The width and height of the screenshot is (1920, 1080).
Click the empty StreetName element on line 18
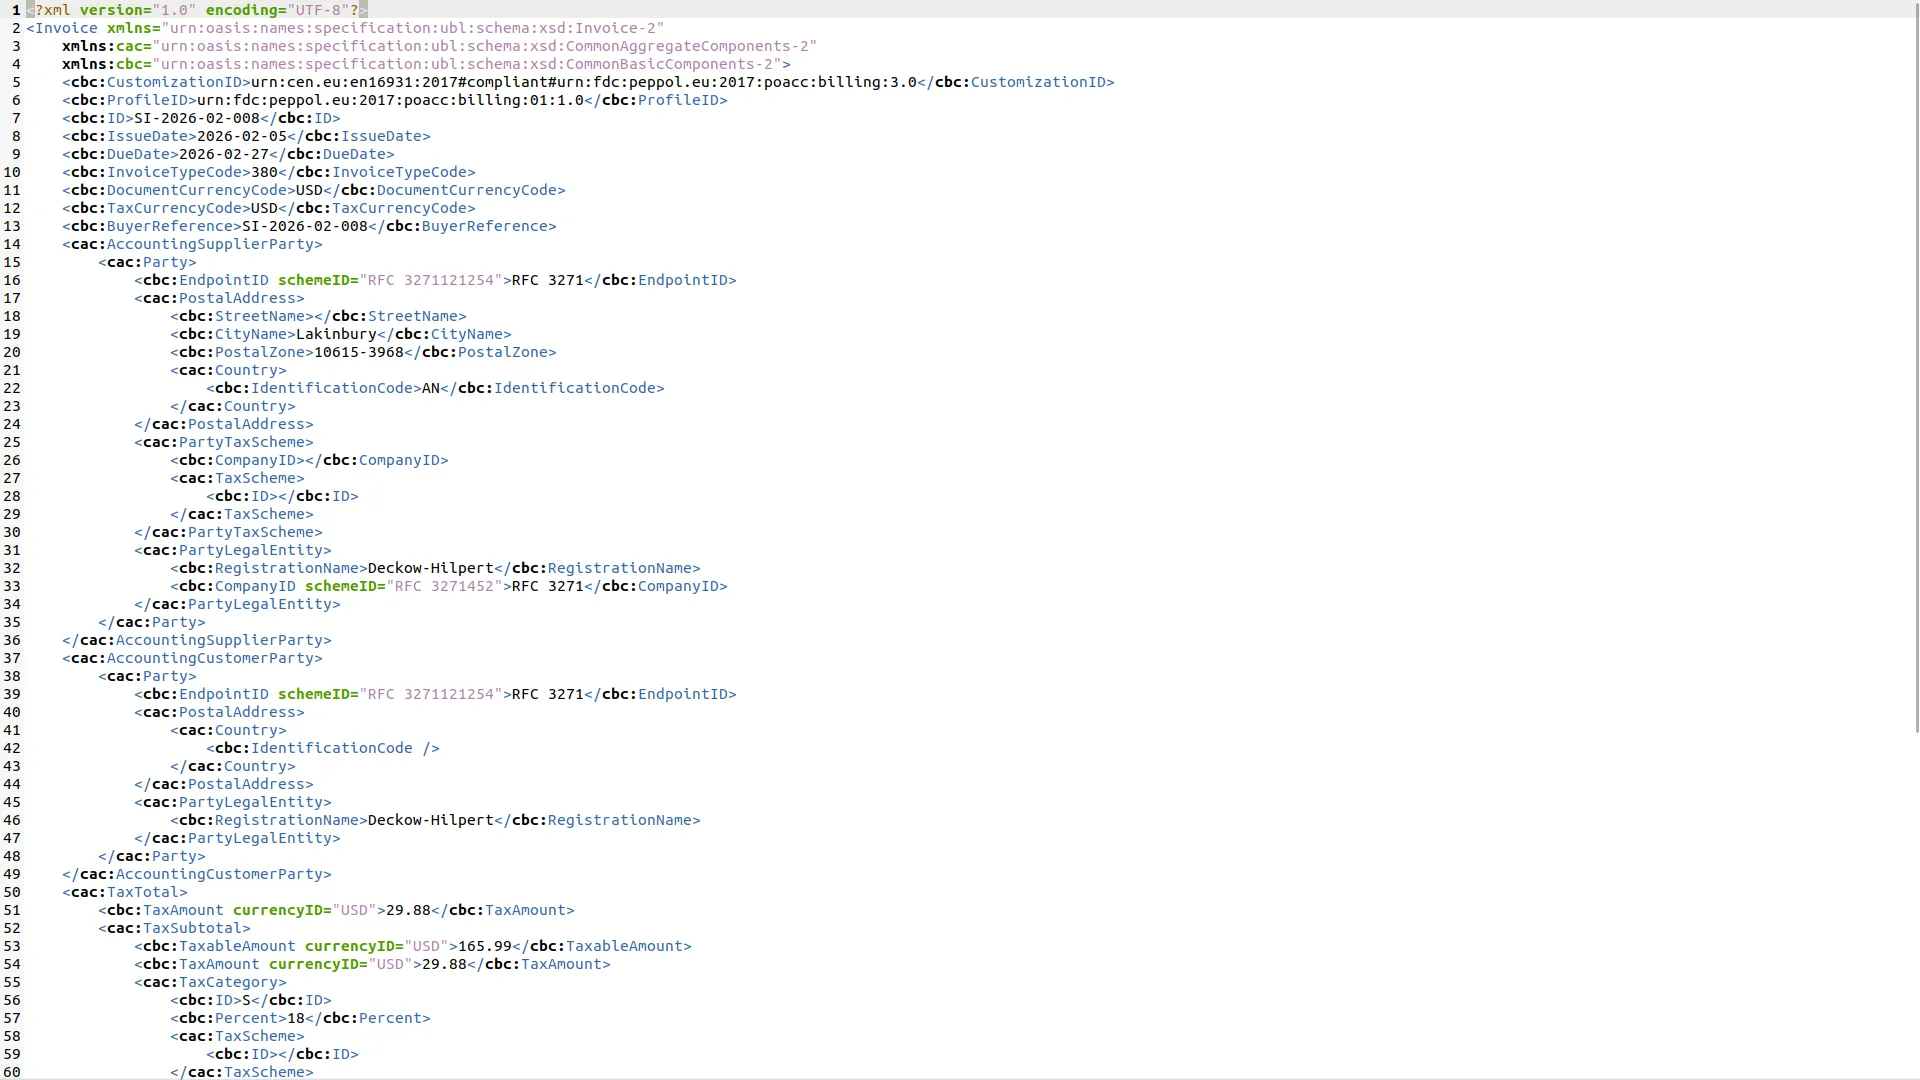coord(318,316)
